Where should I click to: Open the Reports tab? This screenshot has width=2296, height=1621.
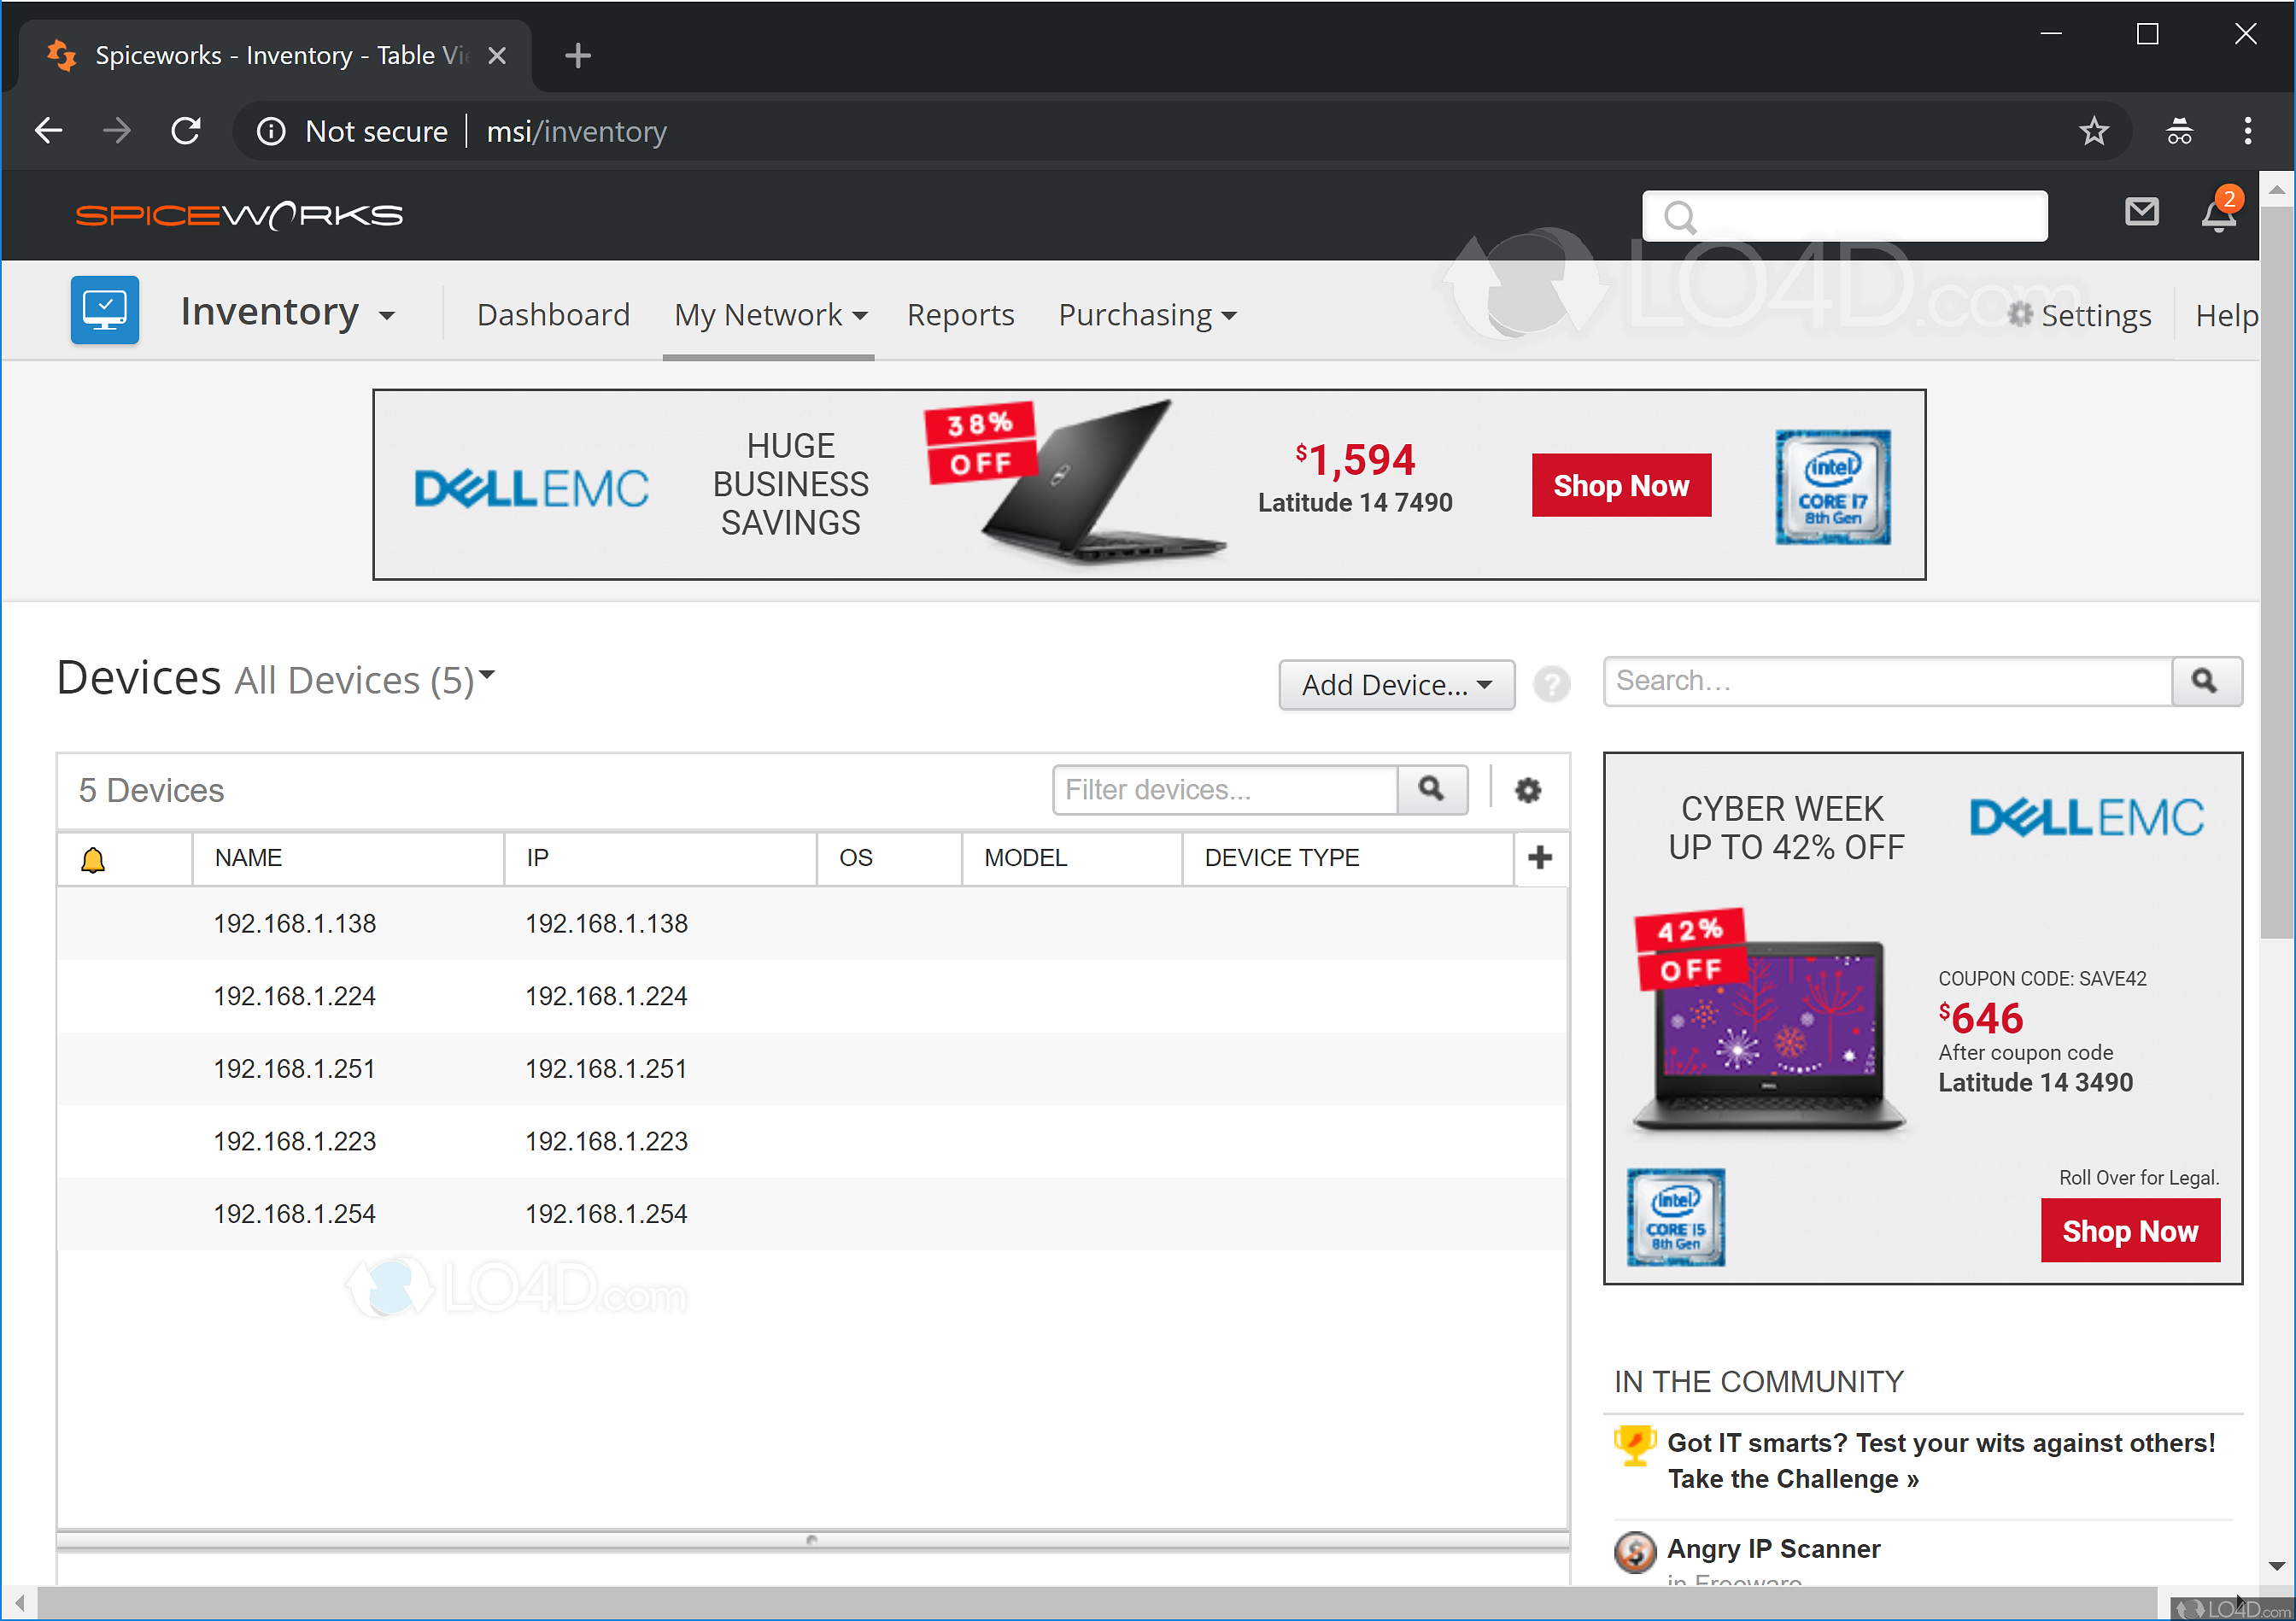click(x=960, y=315)
